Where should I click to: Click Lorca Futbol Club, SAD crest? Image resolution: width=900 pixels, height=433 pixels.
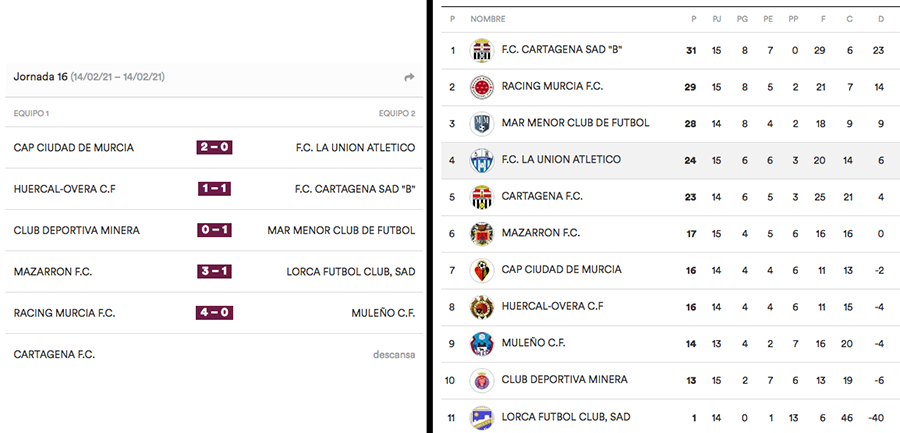[x=481, y=416]
